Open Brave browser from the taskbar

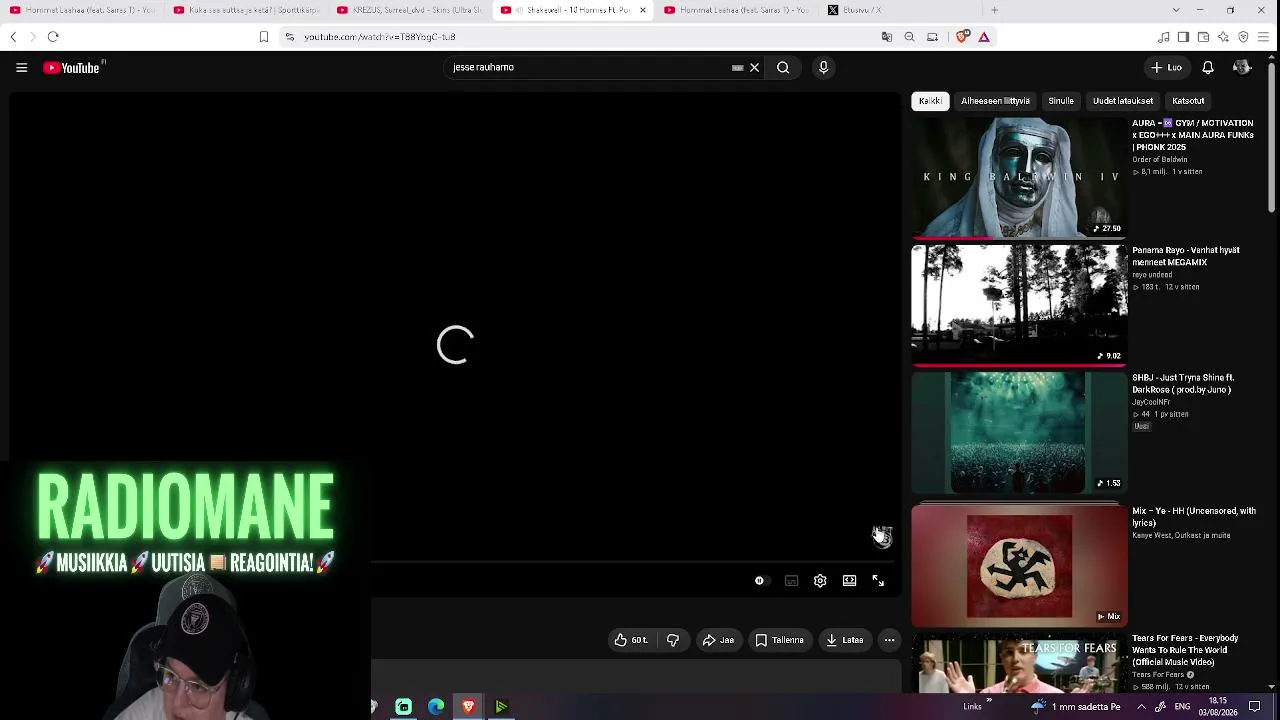pos(468,707)
